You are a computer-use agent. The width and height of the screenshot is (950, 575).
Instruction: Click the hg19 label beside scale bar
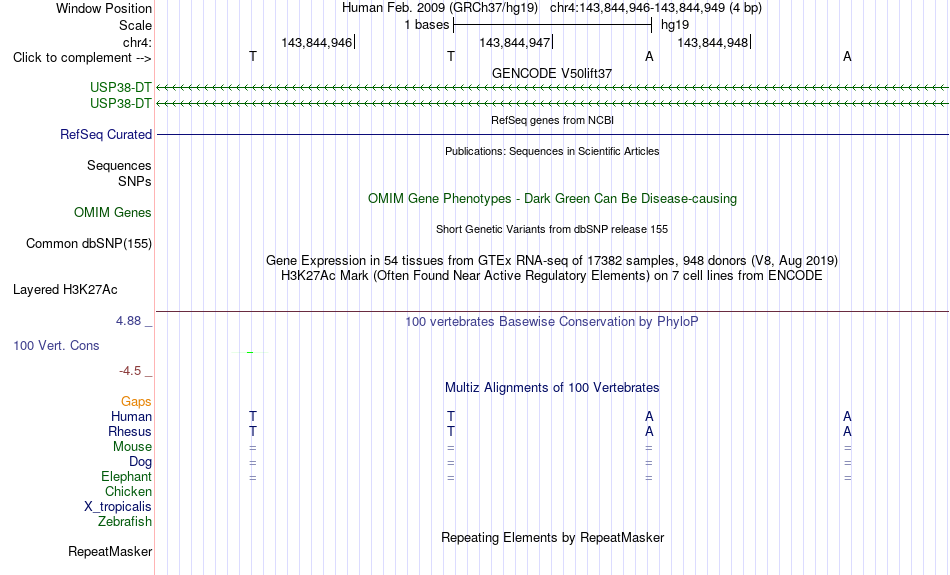675,25
